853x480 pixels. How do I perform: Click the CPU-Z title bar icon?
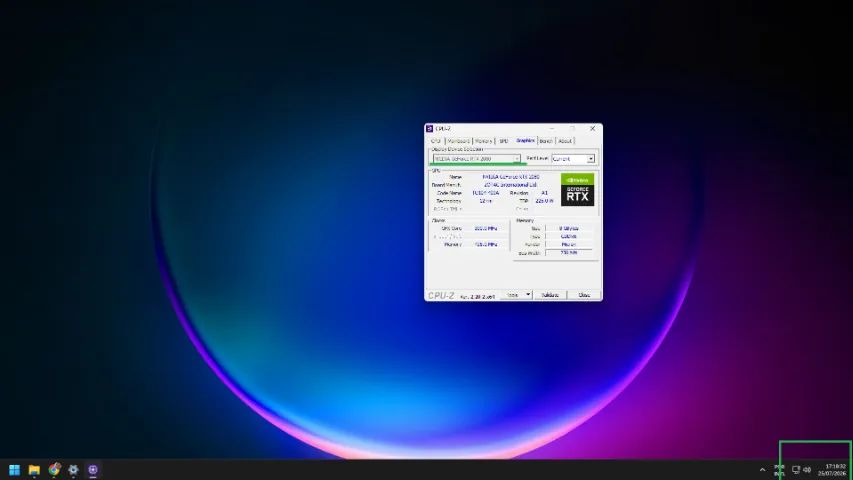[429, 129]
